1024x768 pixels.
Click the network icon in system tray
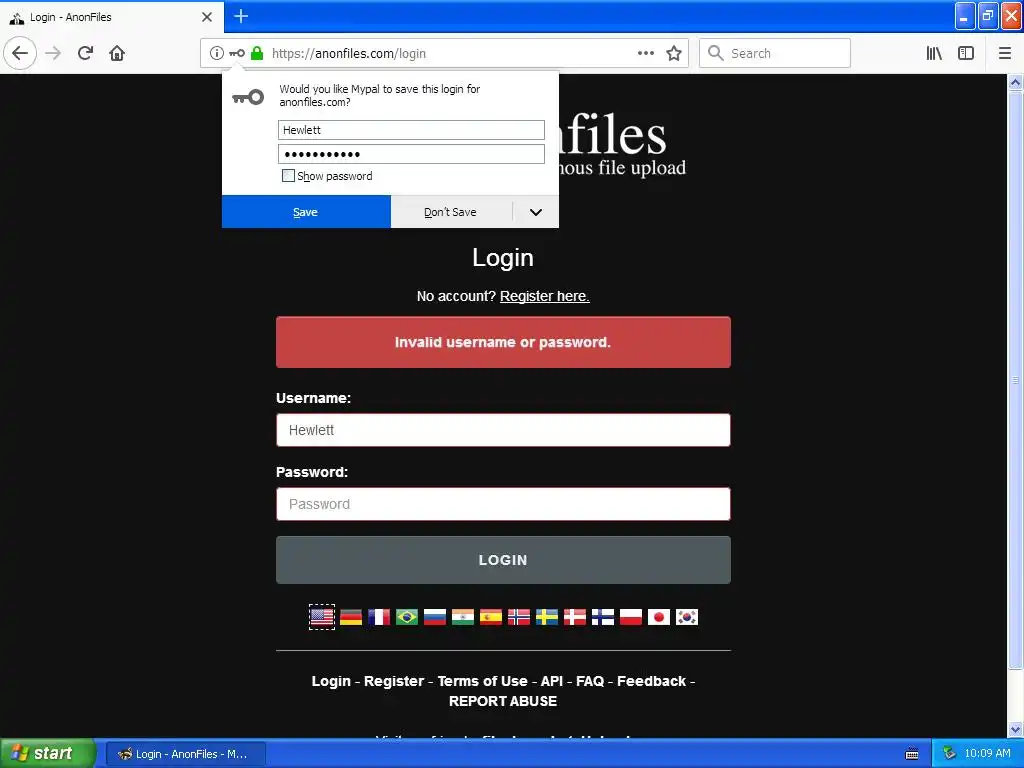tap(950, 754)
